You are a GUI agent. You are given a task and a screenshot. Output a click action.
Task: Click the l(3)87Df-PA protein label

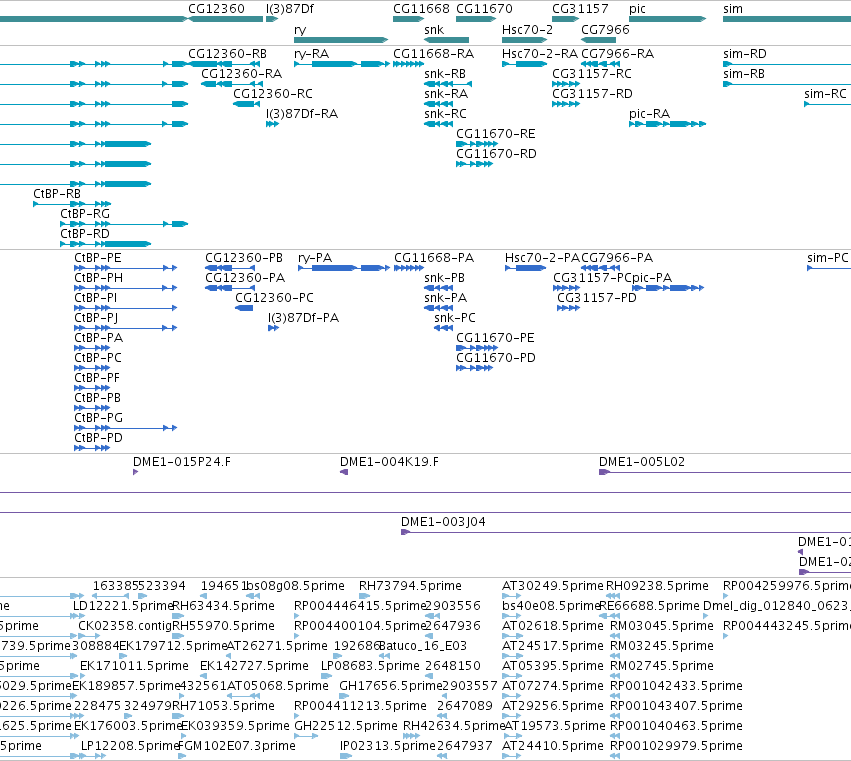303,318
